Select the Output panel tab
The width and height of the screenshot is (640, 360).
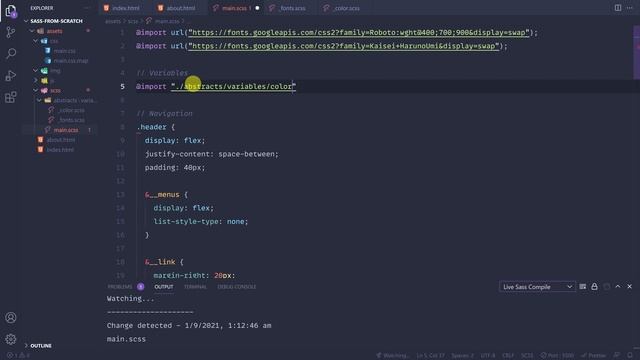point(164,287)
